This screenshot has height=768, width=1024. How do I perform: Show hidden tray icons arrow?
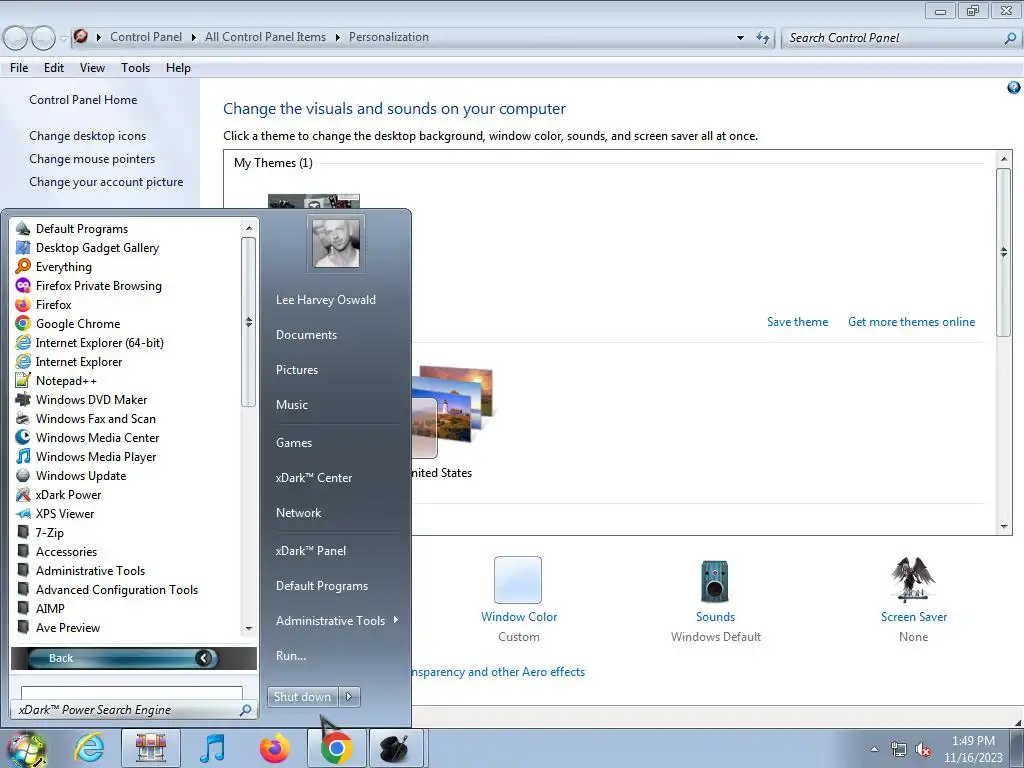[x=874, y=750]
